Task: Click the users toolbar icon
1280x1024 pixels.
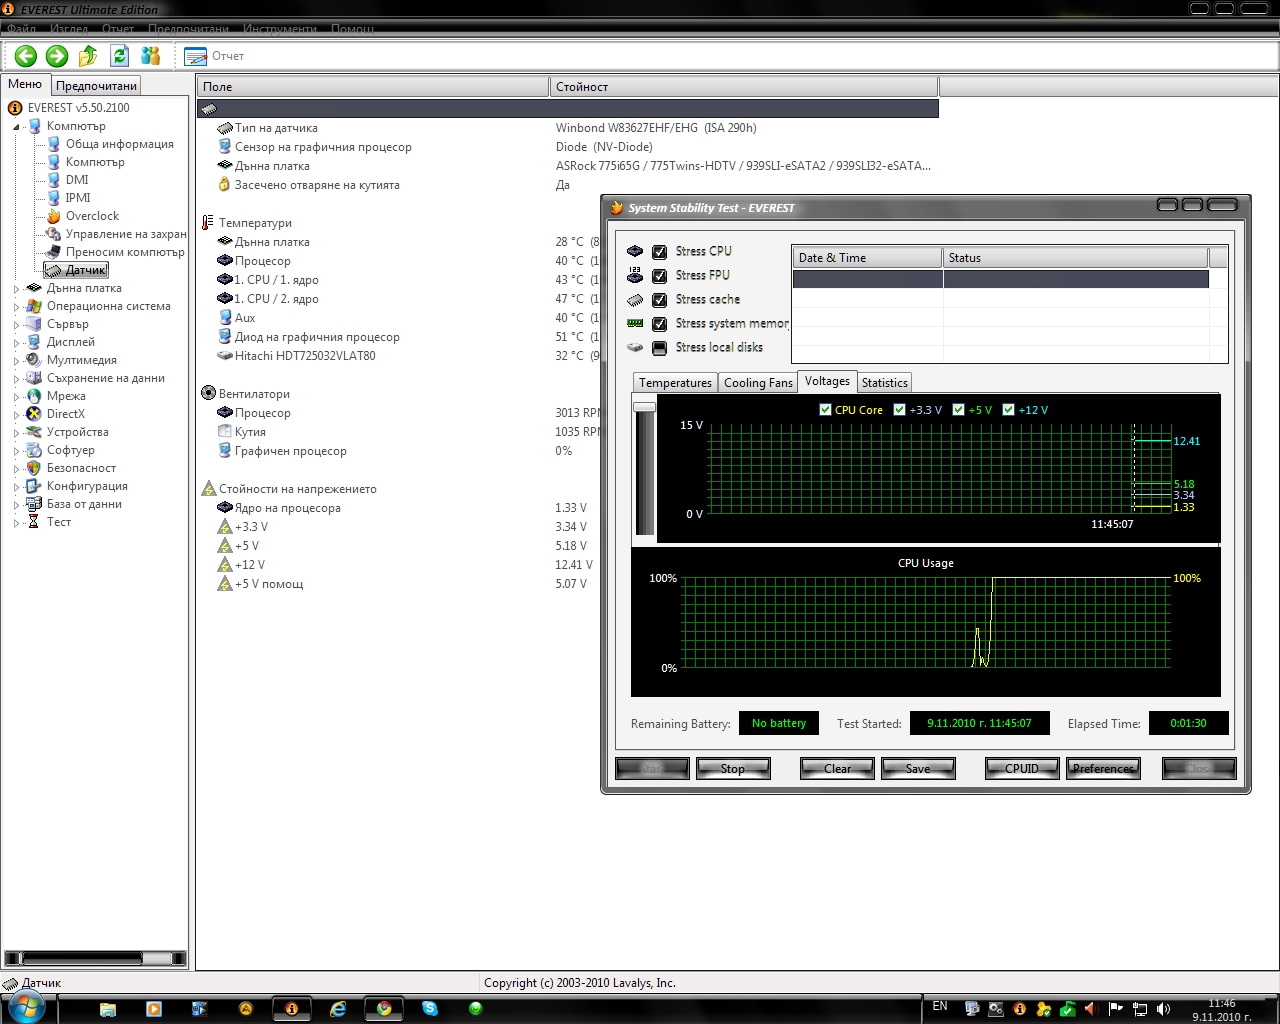Action: coord(151,56)
